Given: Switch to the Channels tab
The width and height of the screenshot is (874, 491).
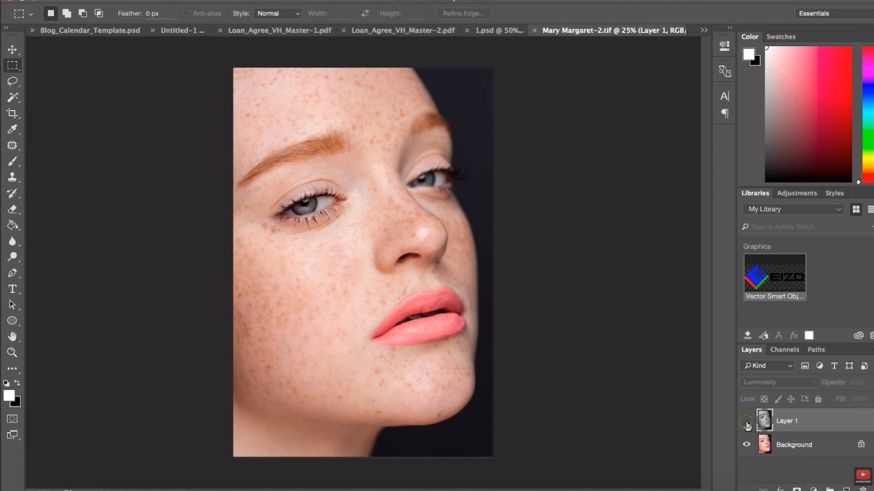Looking at the screenshot, I should (784, 350).
